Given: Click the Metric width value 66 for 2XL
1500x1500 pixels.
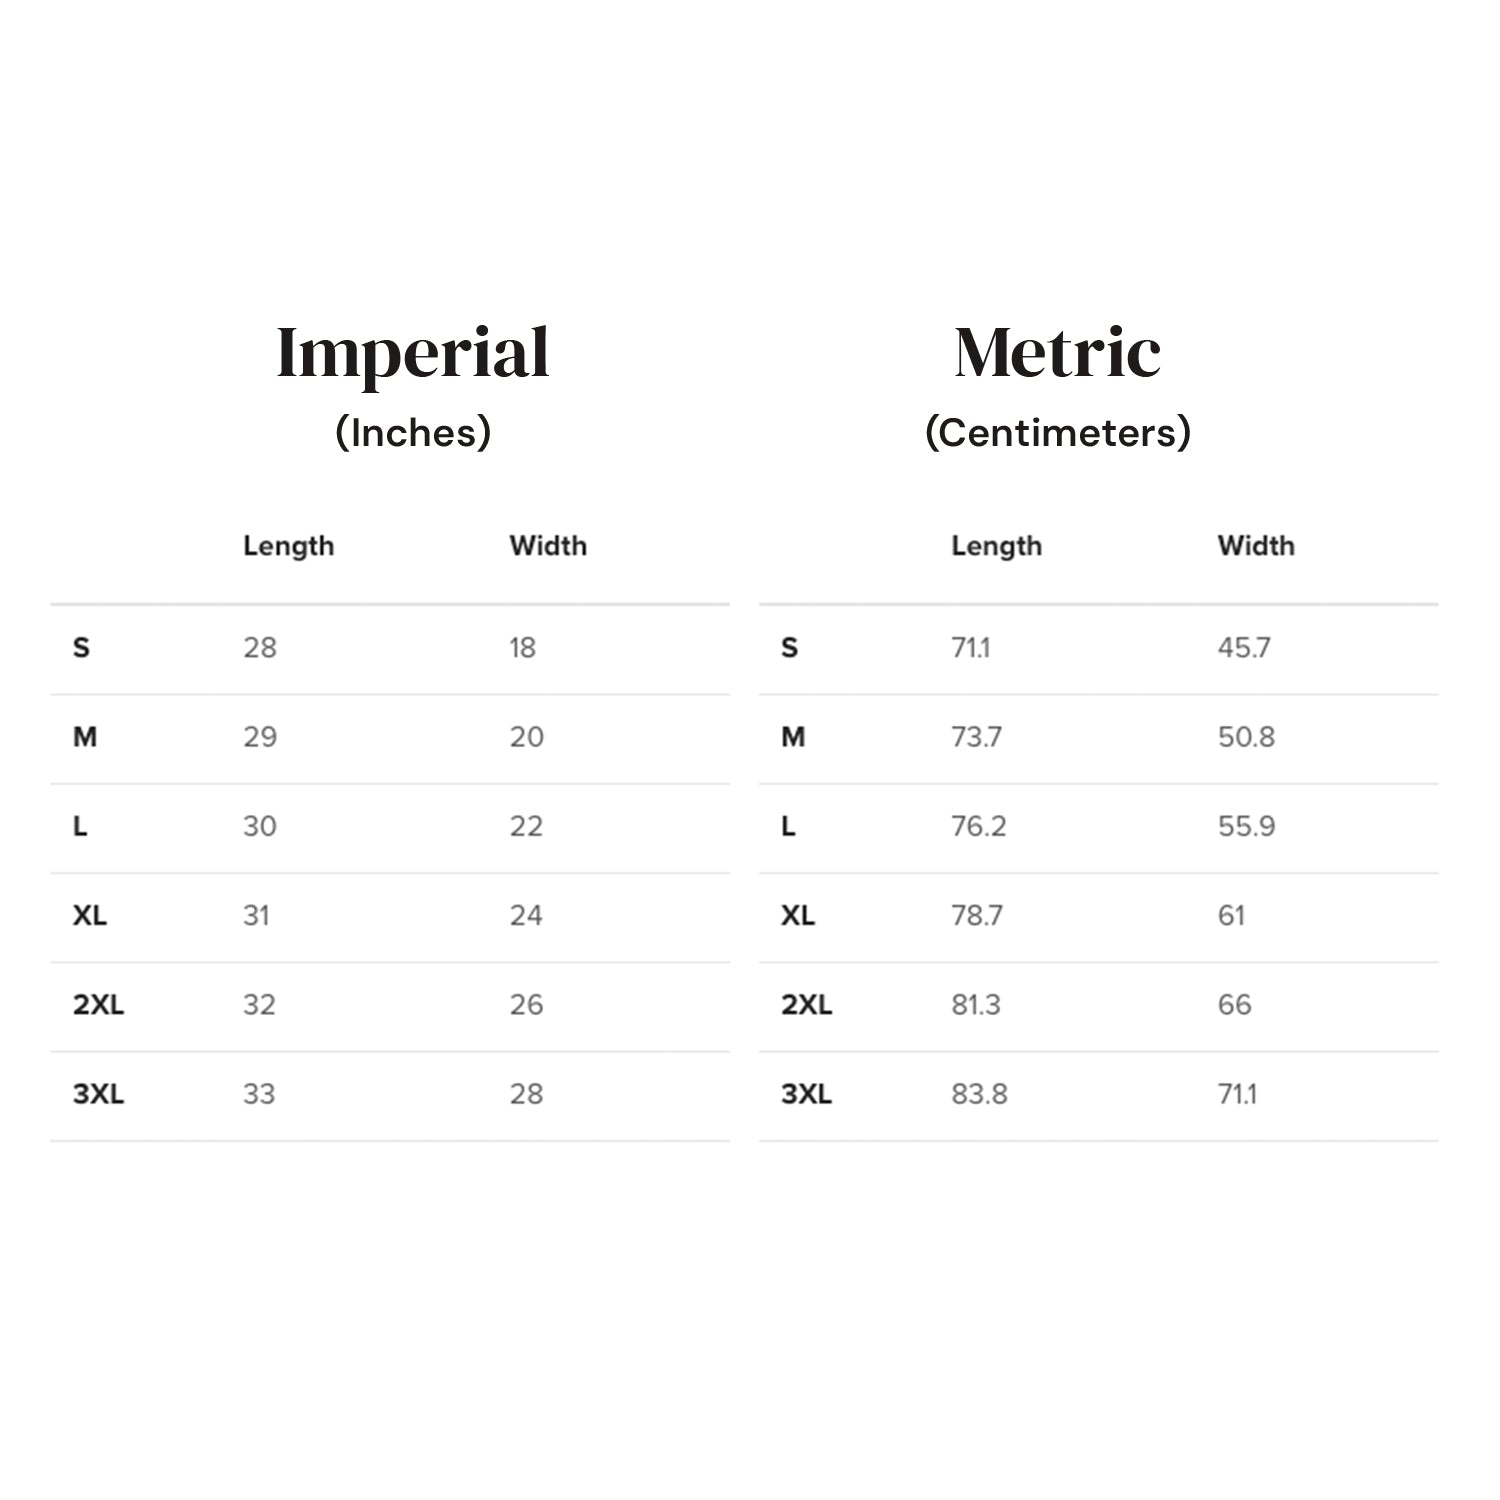Looking at the screenshot, I should coord(1234,1005).
